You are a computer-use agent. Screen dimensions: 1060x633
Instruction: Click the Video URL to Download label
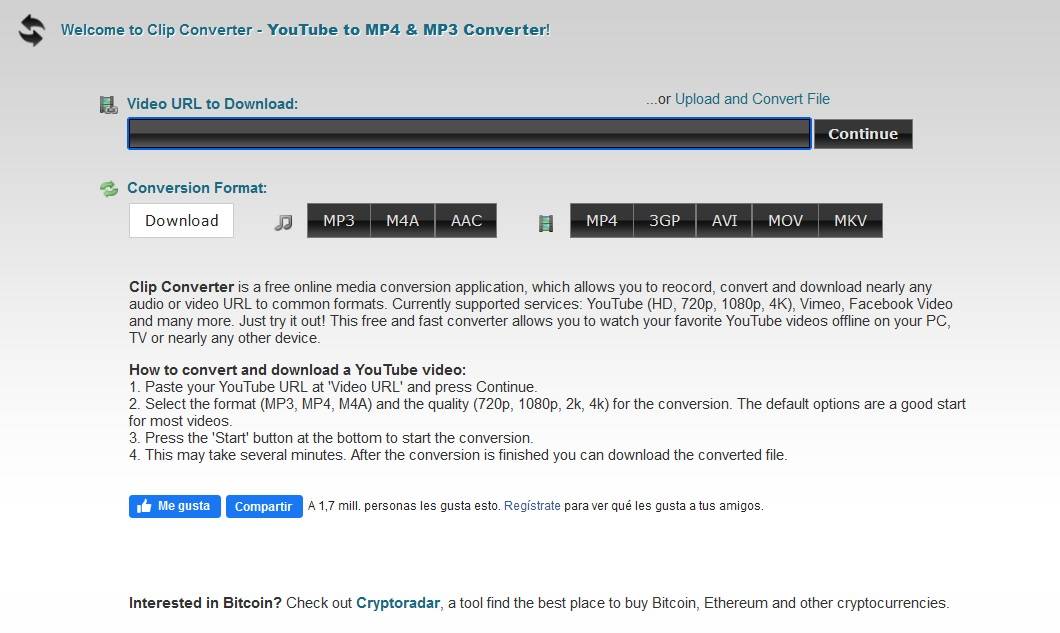pyautogui.click(x=212, y=104)
